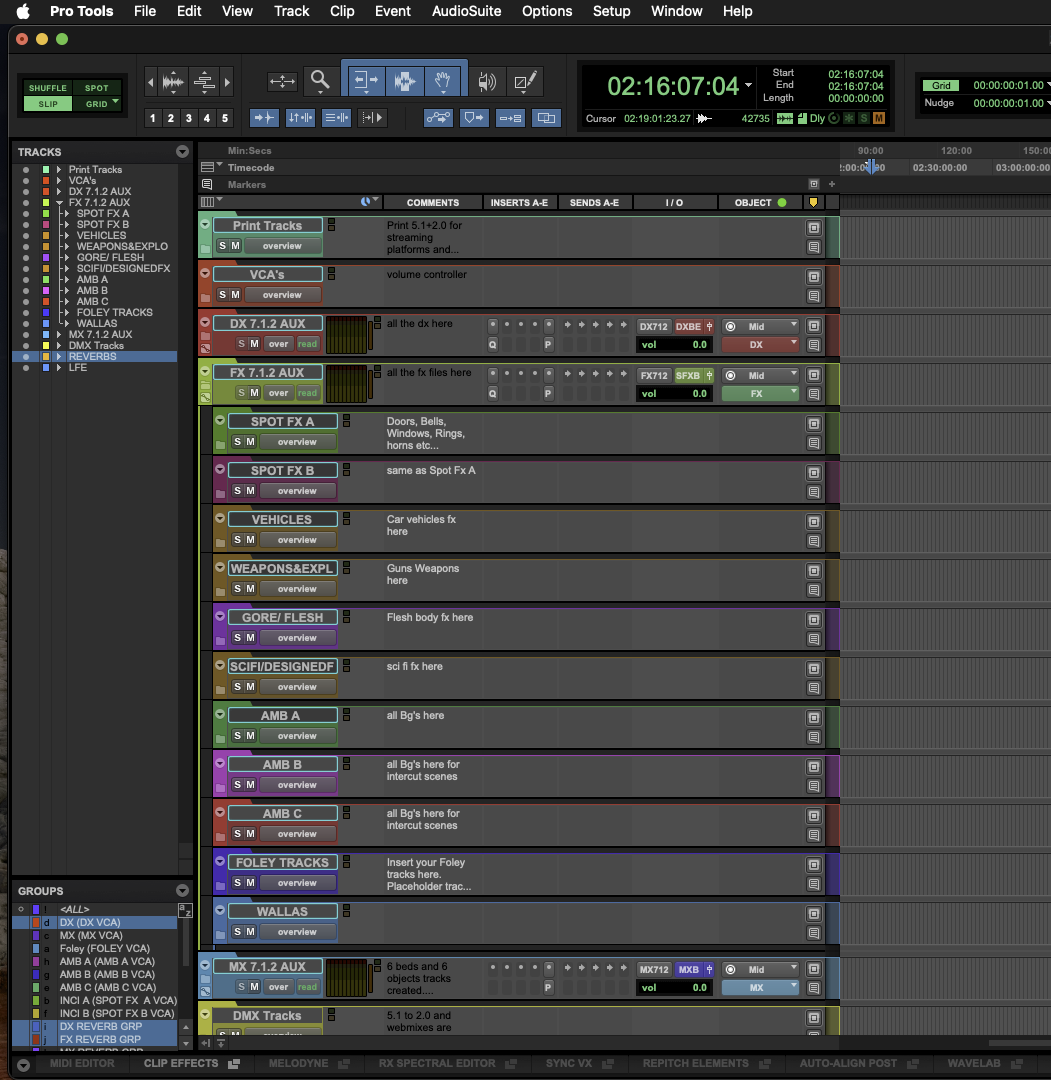Open the Apple menu
This screenshot has height=1080, width=1051.
coord(23,11)
